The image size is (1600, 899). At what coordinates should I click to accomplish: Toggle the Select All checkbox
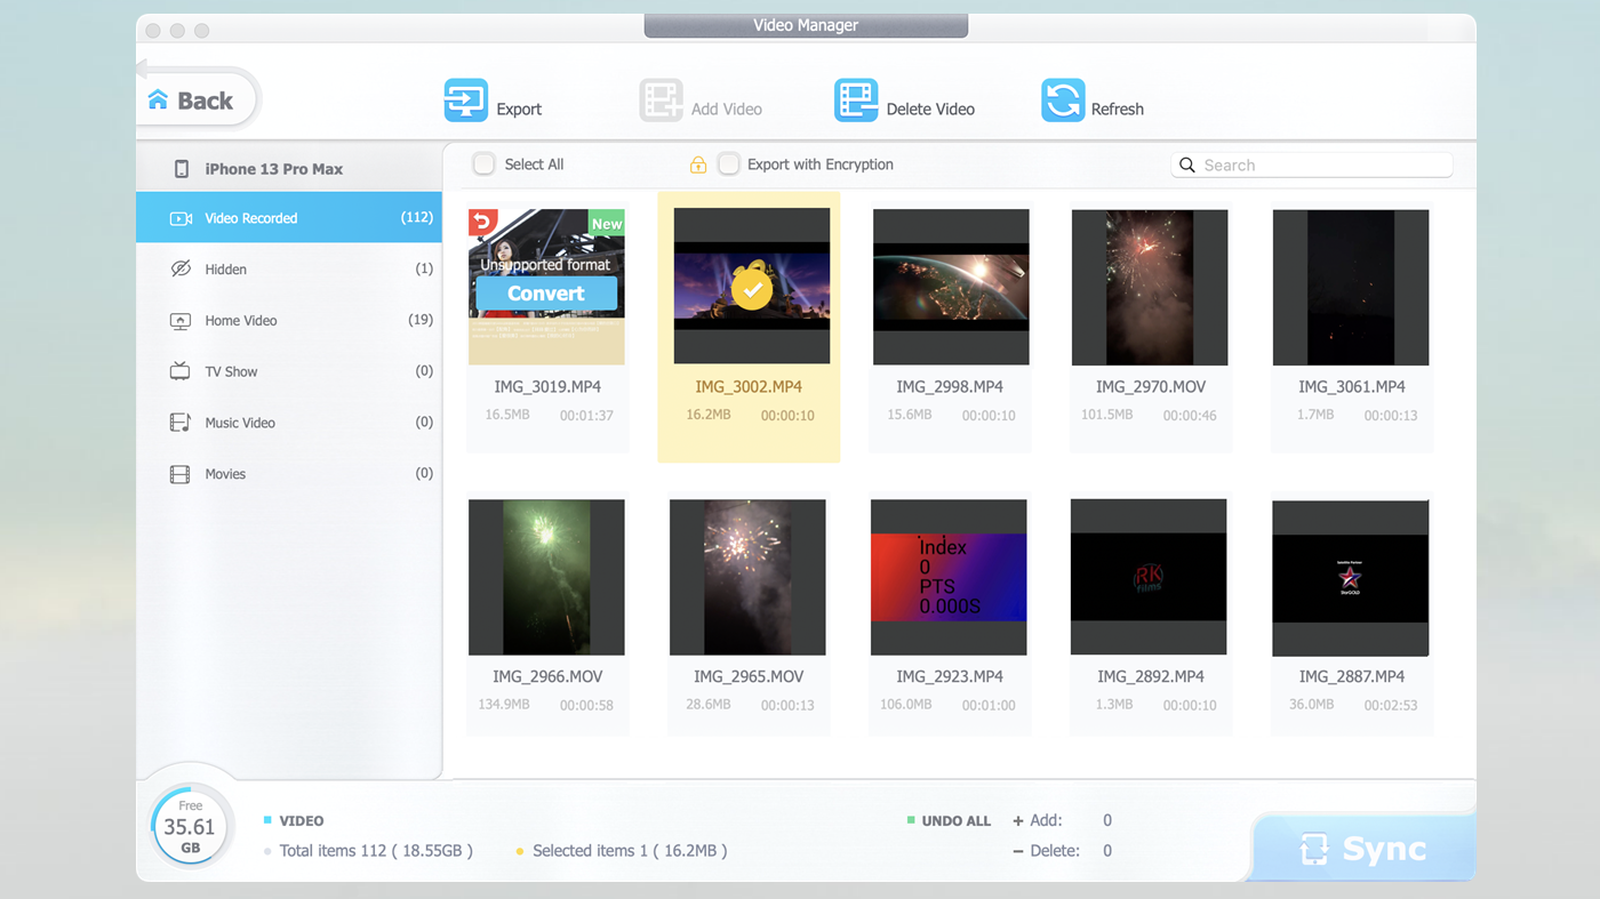point(484,164)
